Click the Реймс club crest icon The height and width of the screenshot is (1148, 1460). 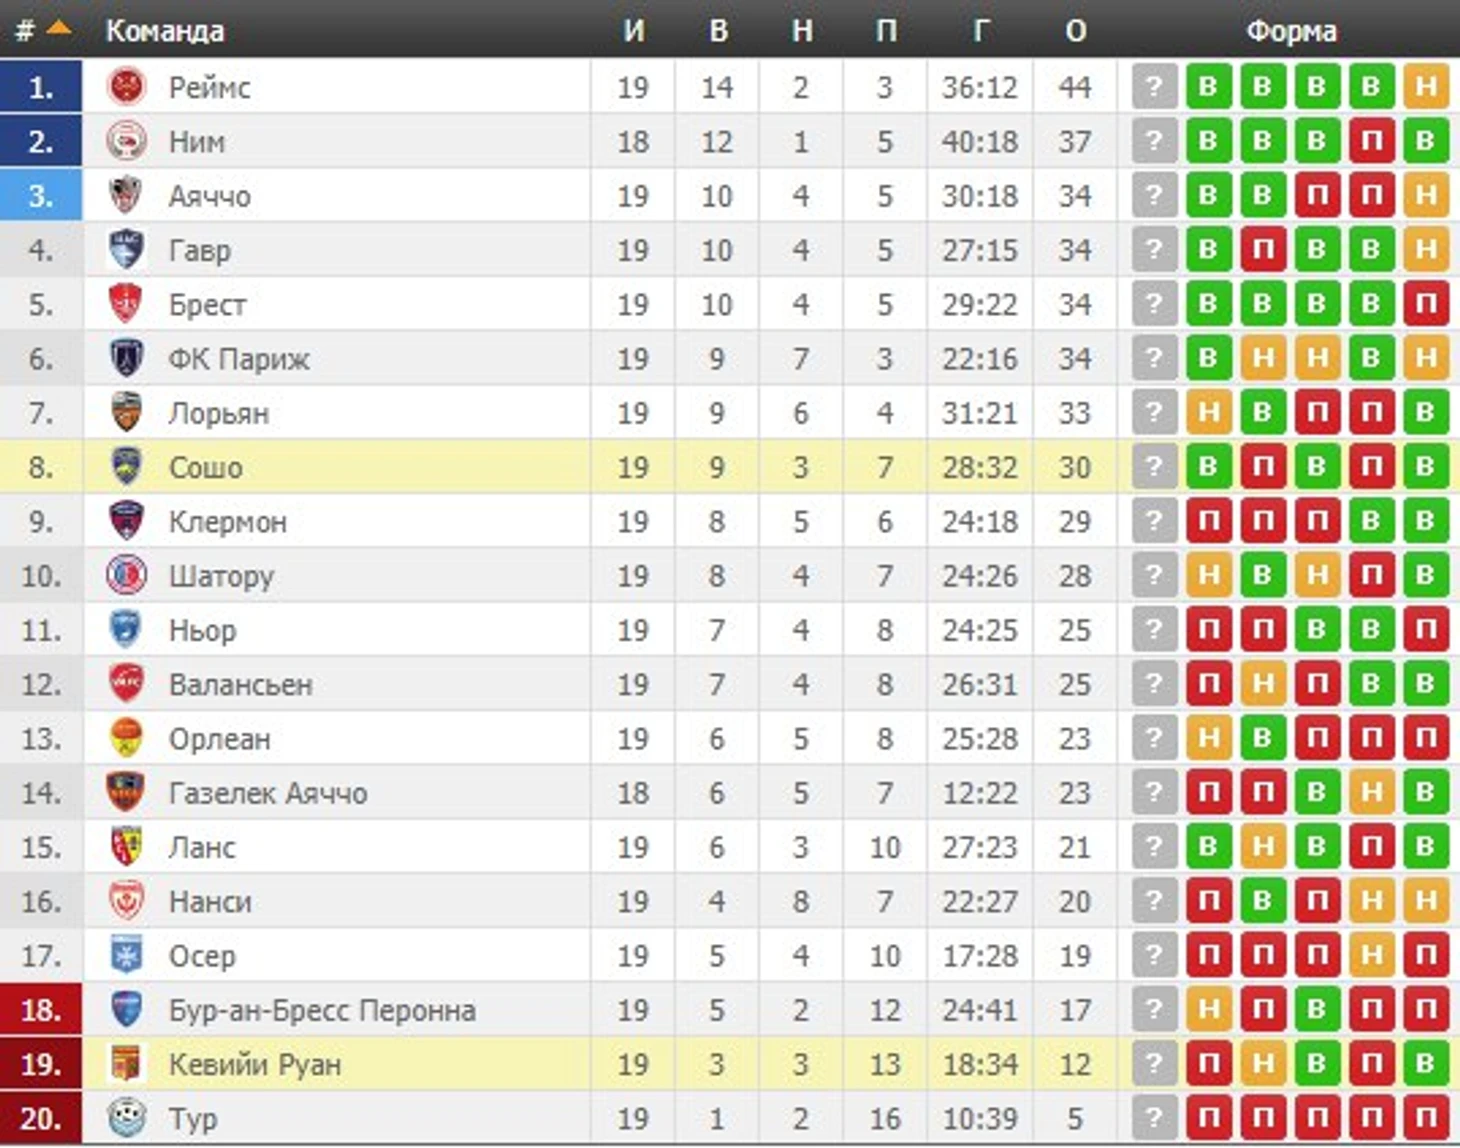126,87
